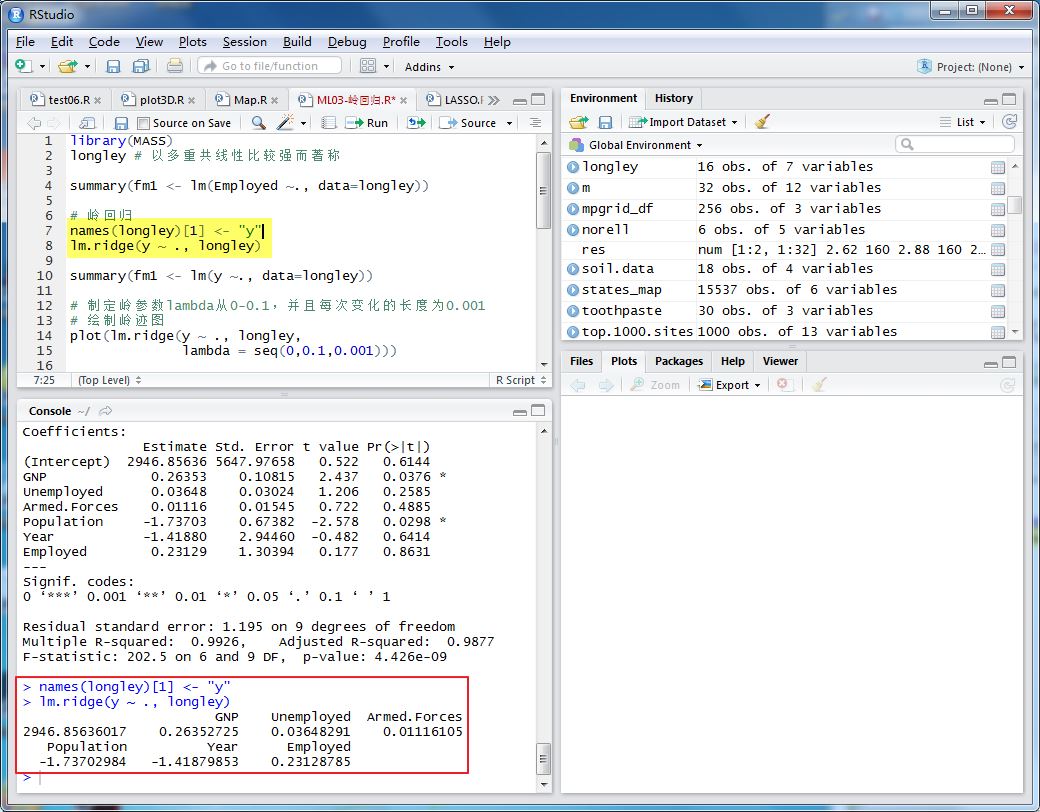The image size is (1040, 812).
Task: Click the print icon in main toolbar
Action: [x=175, y=66]
